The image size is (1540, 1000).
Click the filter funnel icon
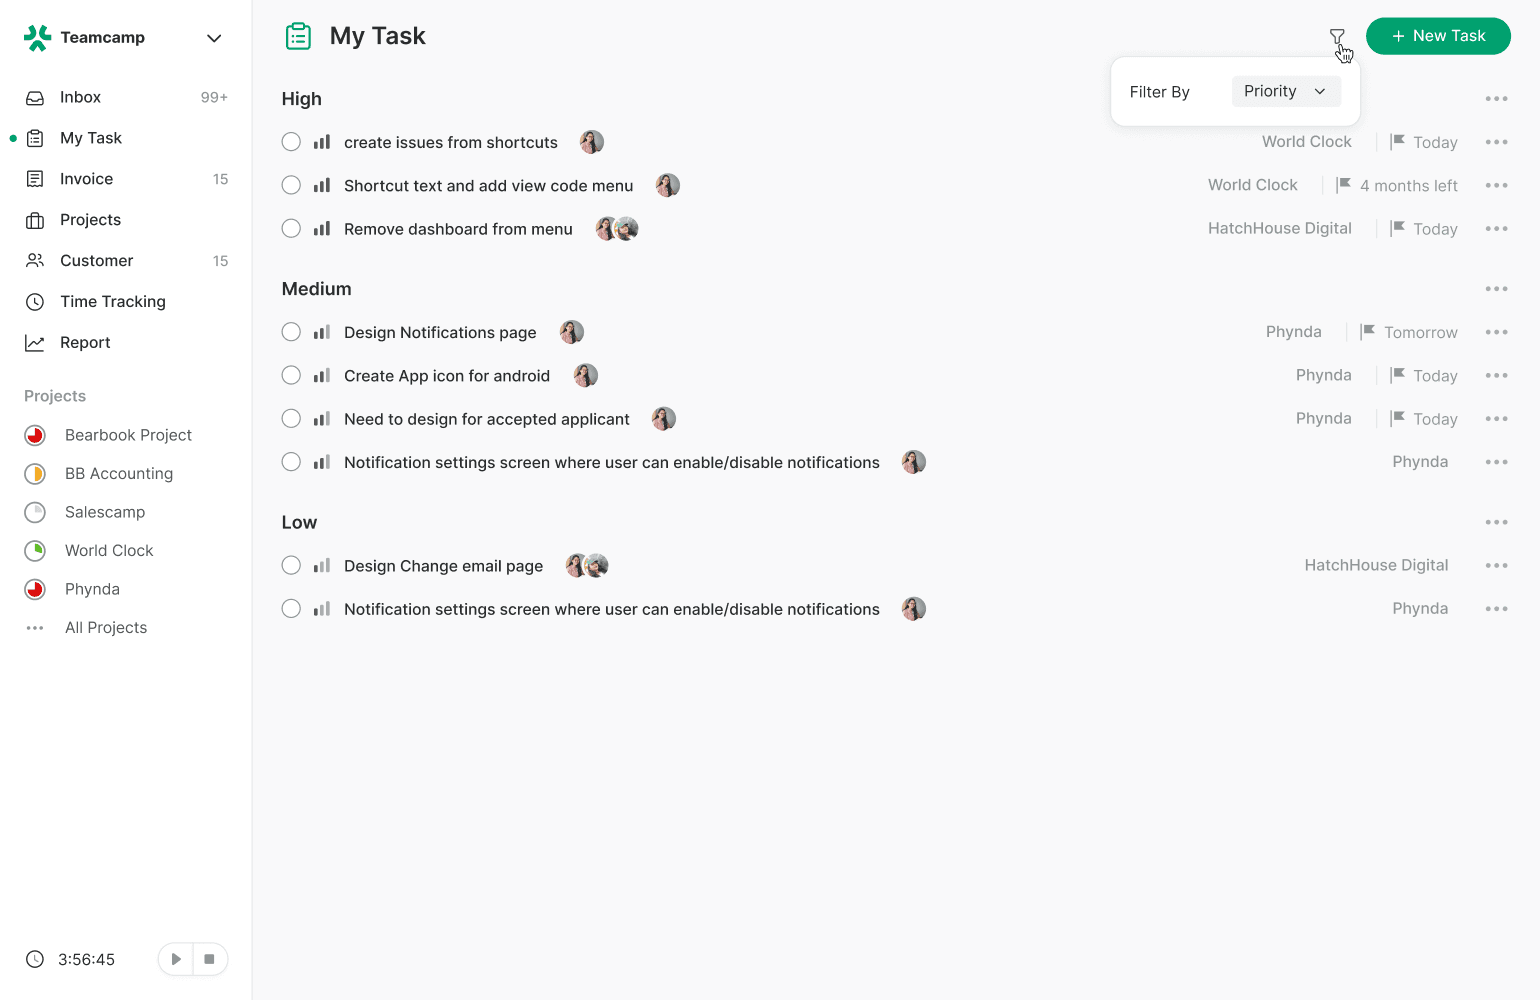(1337, 37)
